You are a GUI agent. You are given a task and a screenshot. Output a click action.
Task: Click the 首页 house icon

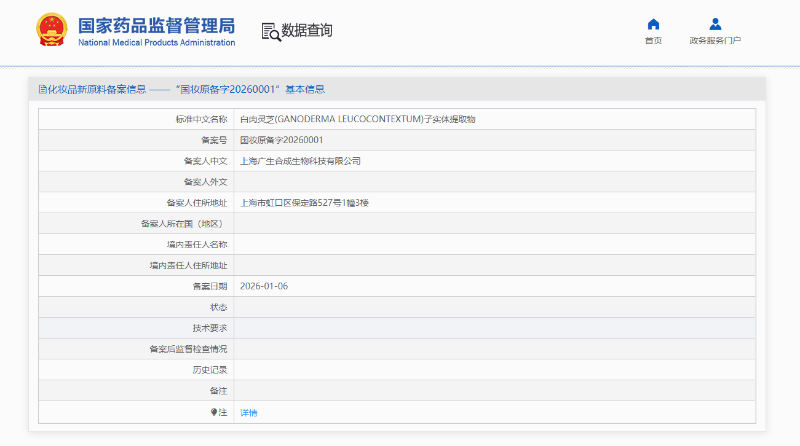point(653,24)
